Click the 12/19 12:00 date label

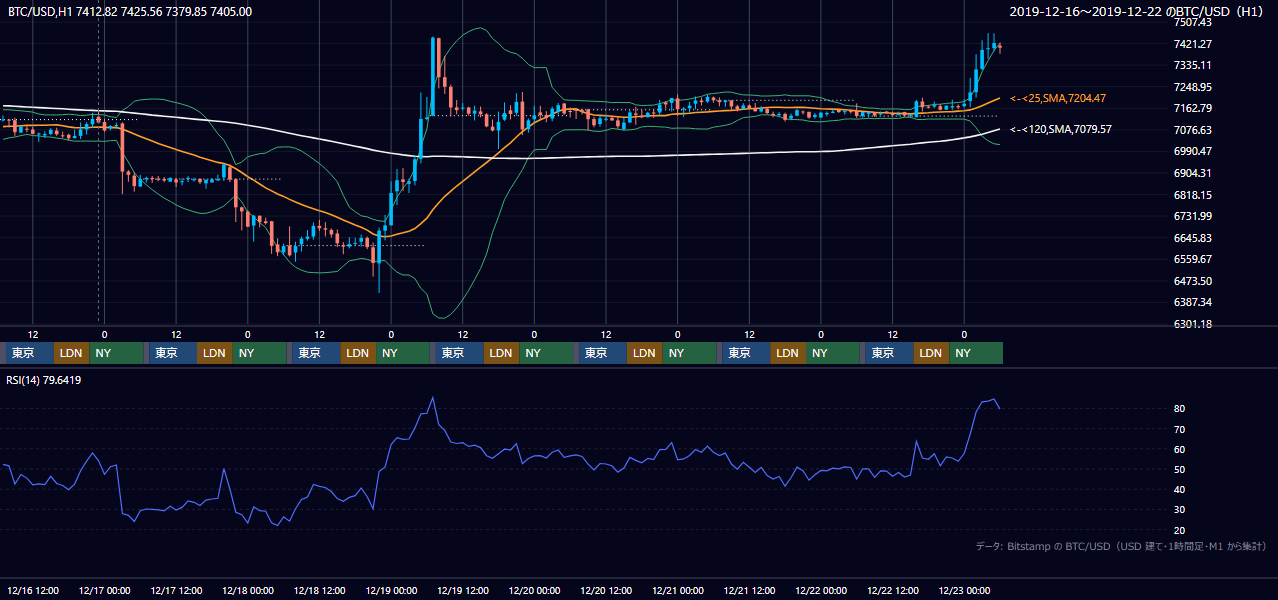(x=463, y=590)
